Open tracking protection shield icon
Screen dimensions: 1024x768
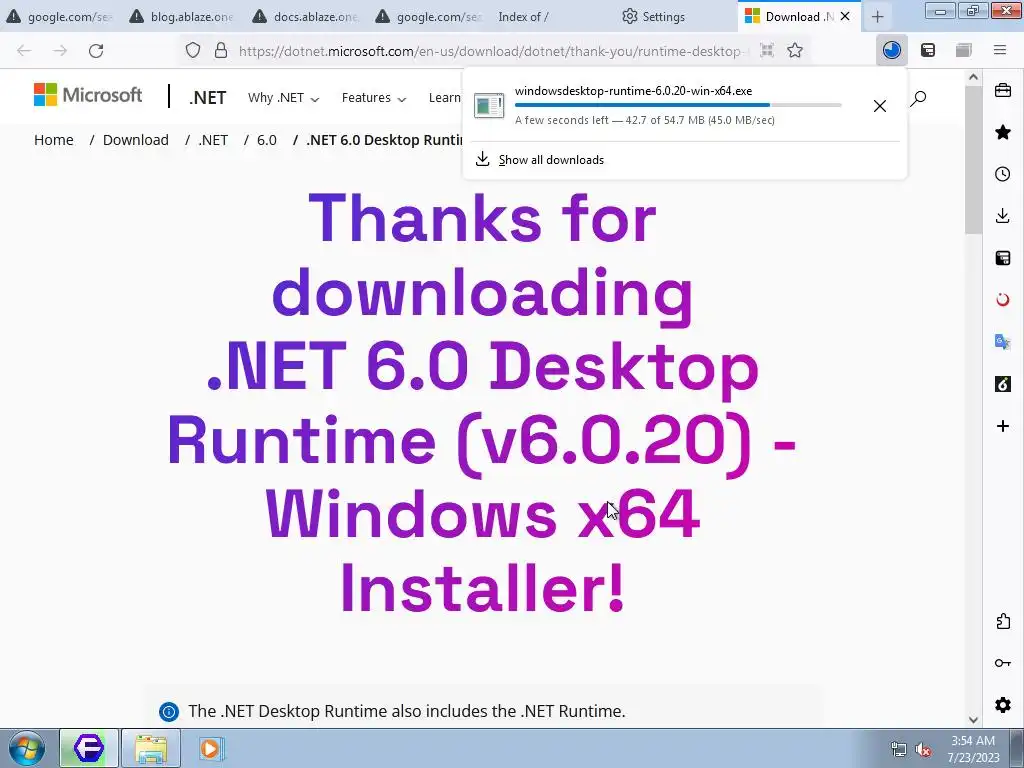193,50
